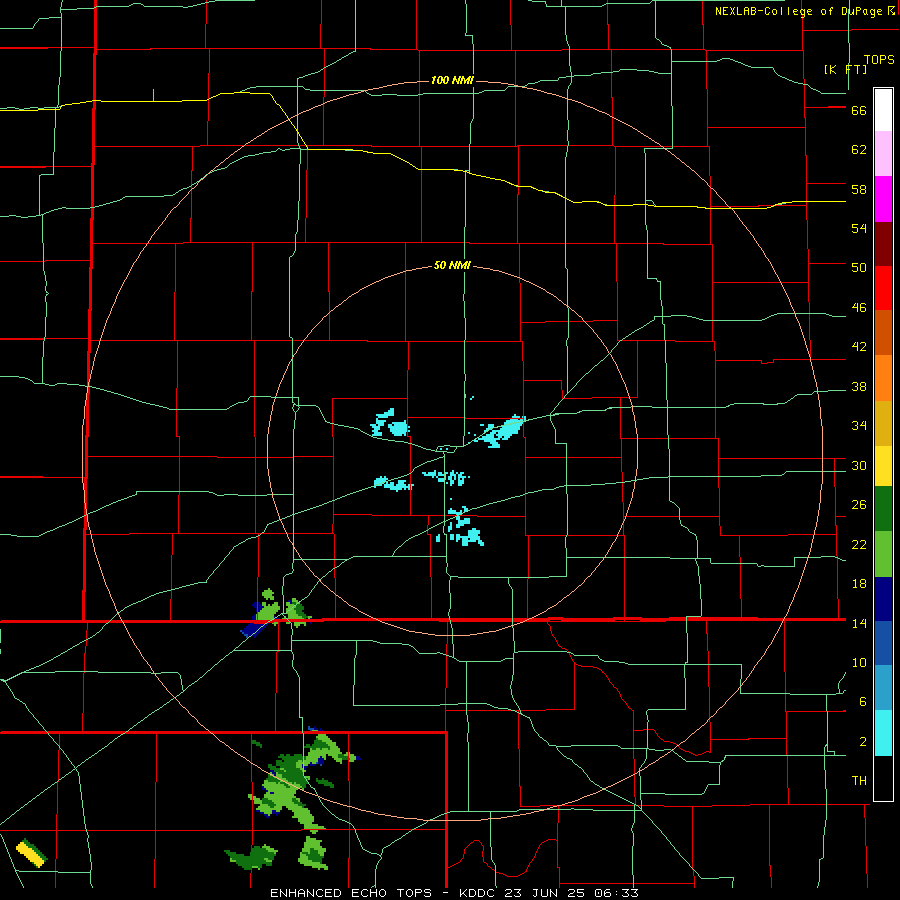Click the light pink legend swatch
Image resolution: width=900 pixels, height=900 pixels.
tap(883, 153)
